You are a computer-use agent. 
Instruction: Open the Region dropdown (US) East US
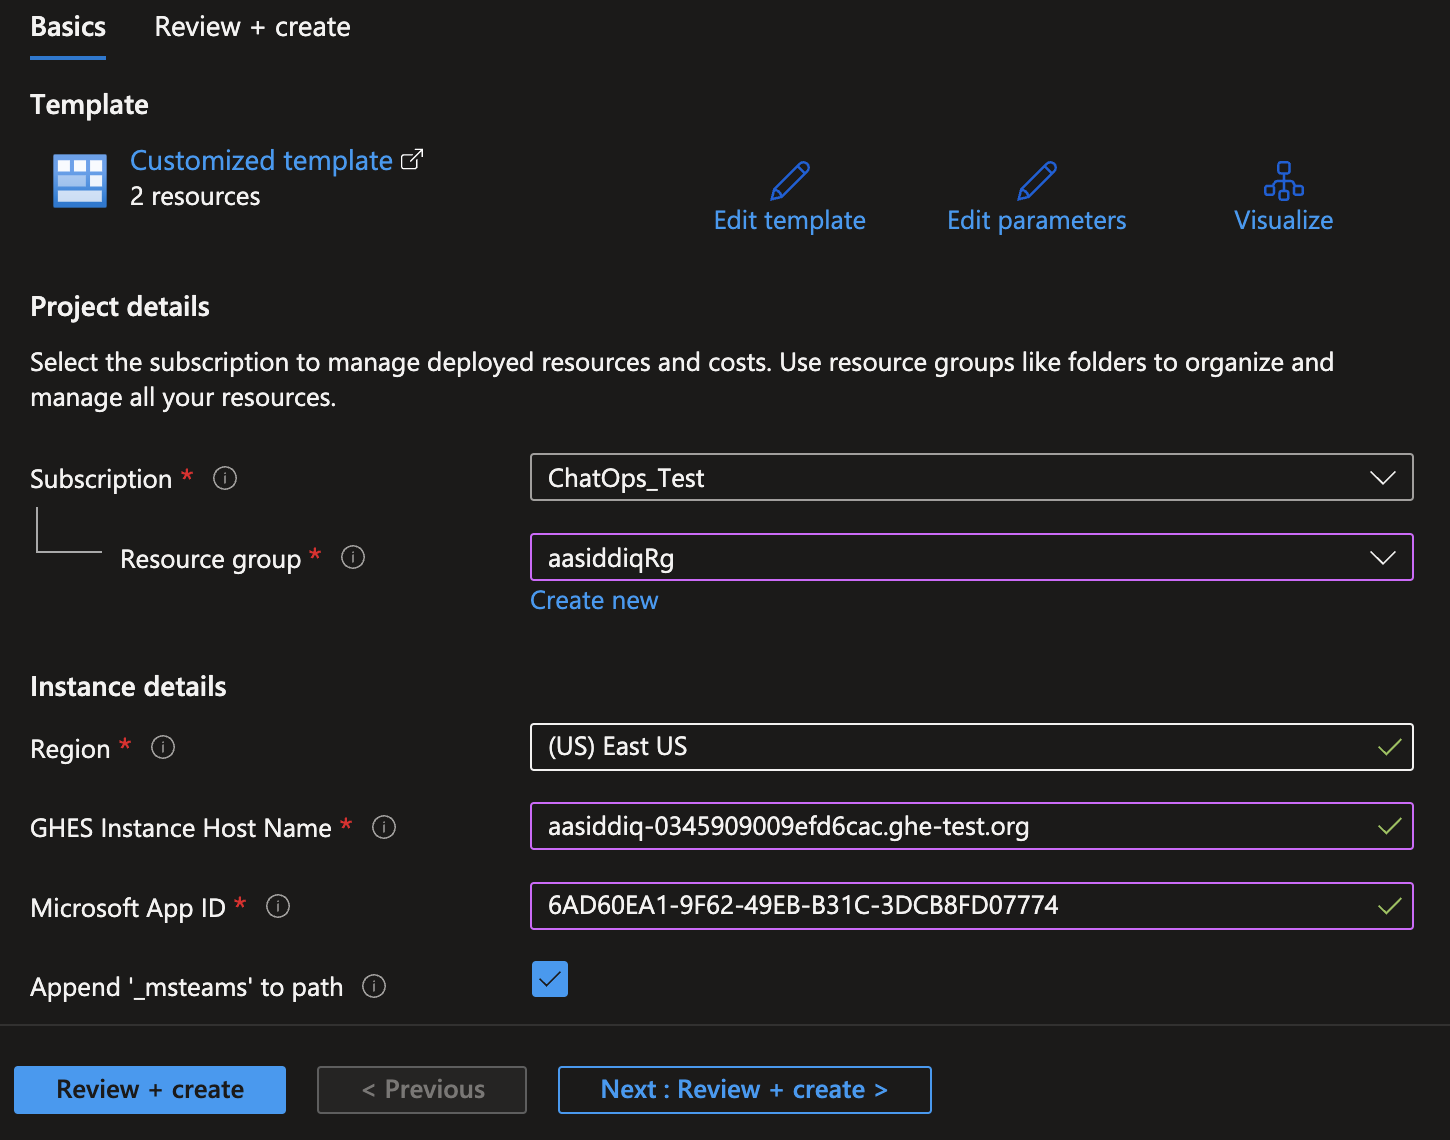coord(971,747)
